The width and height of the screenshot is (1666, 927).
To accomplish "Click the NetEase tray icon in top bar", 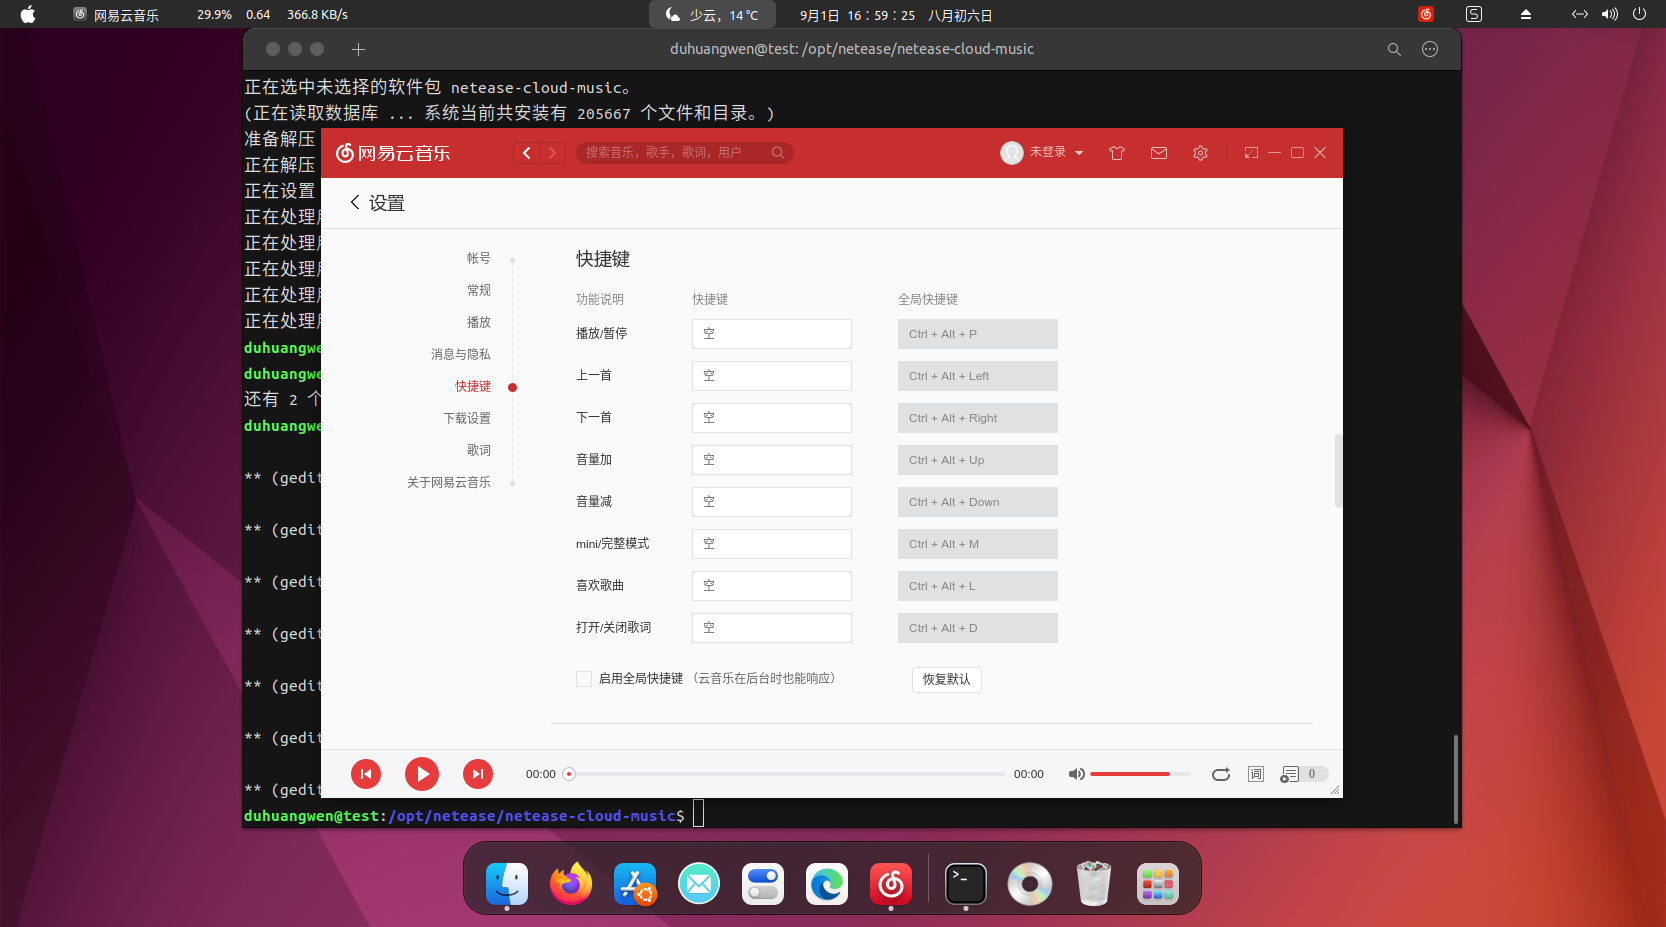I will [1426, 14].
